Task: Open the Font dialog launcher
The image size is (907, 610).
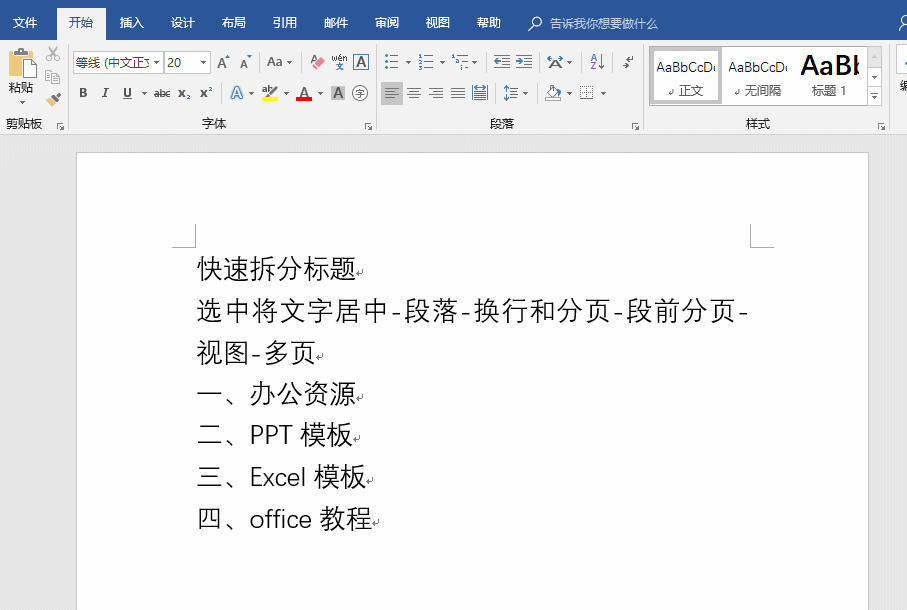Action: [368, 126]
